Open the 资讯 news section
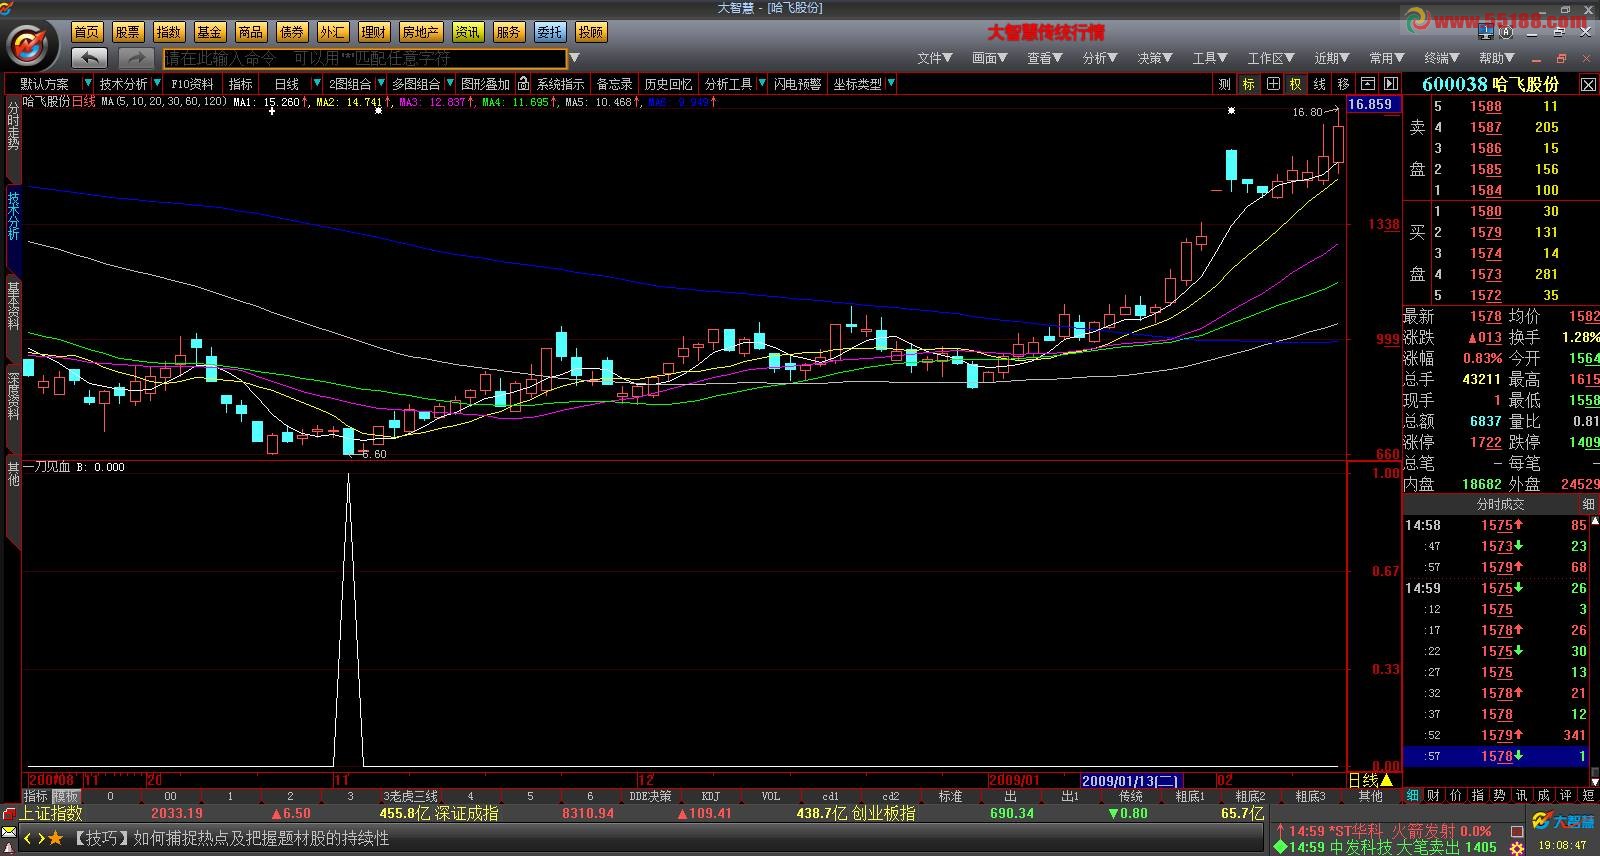The height and width of the screenshot is (856, 1600). [x=467, y=32]
